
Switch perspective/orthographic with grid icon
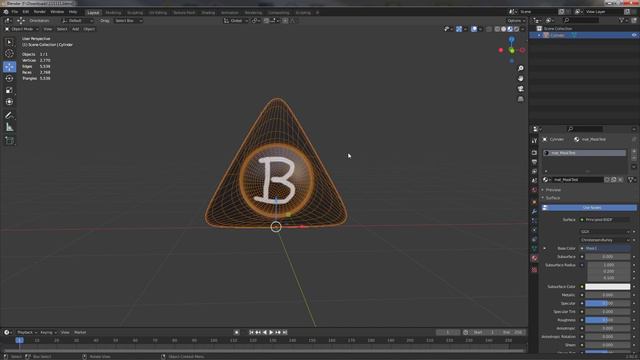520,99
